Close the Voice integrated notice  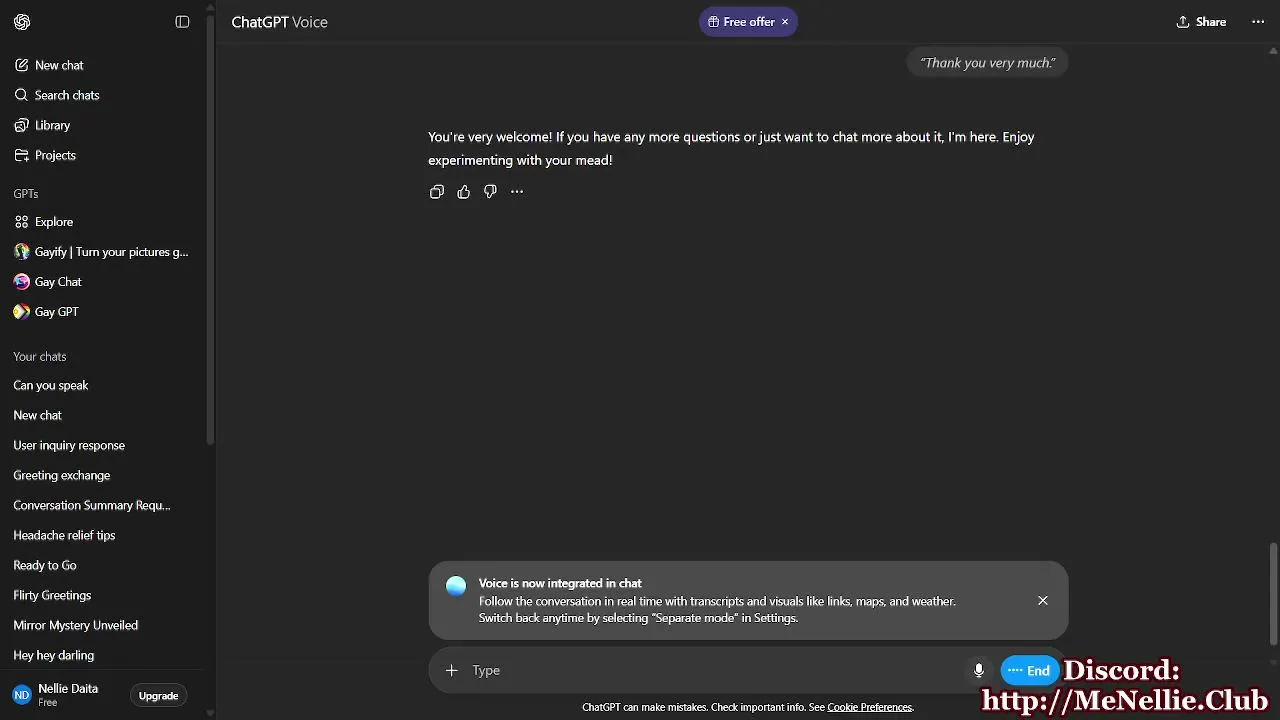pos(1043,600)
